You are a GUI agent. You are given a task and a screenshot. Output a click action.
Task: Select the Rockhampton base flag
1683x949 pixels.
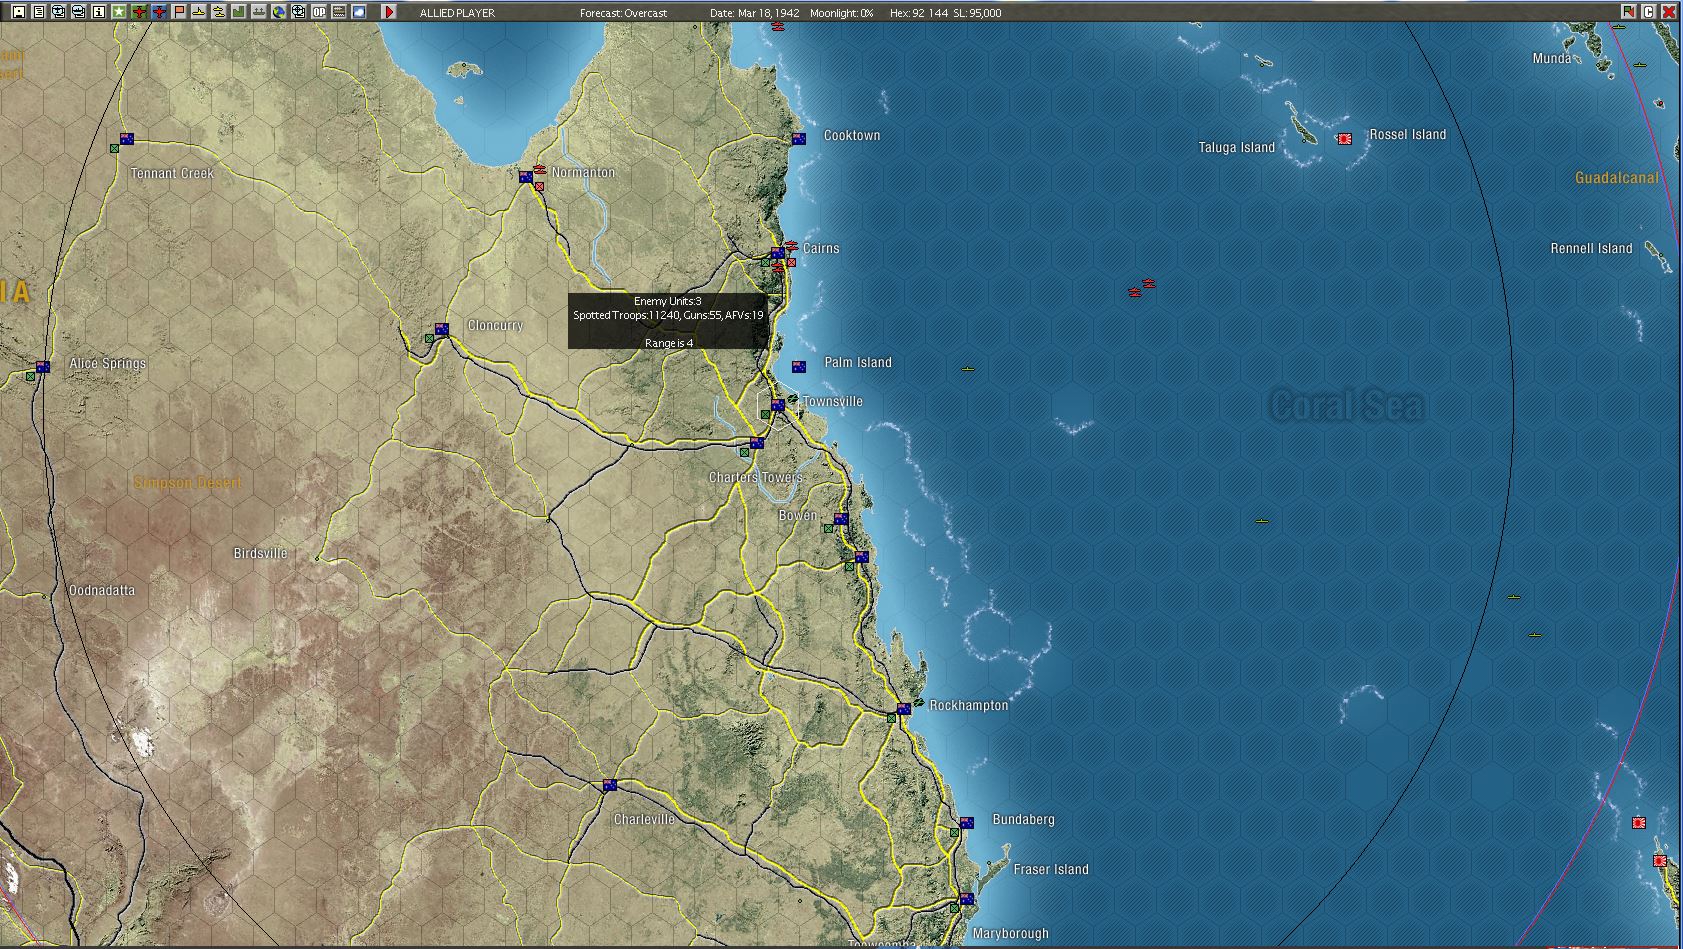click(x=904, y=709)
